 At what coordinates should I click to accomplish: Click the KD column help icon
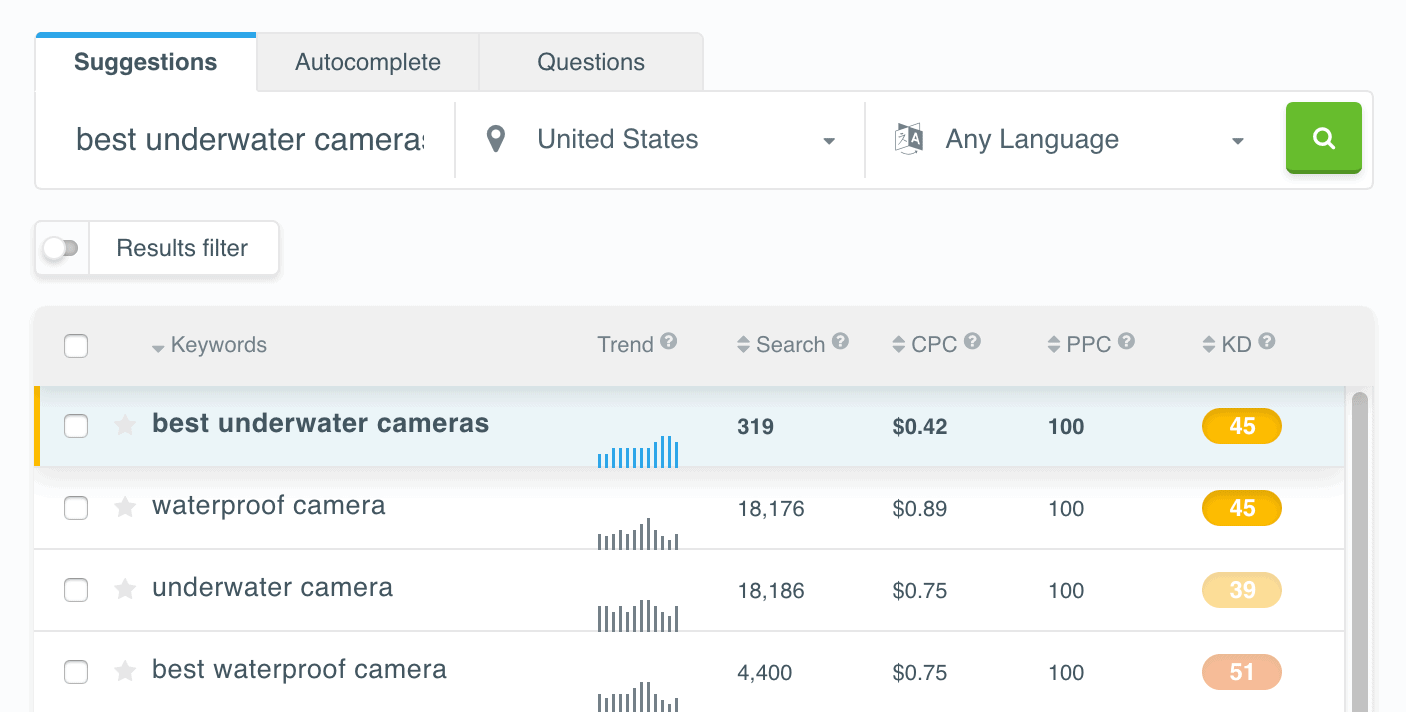pos(1266,340)
